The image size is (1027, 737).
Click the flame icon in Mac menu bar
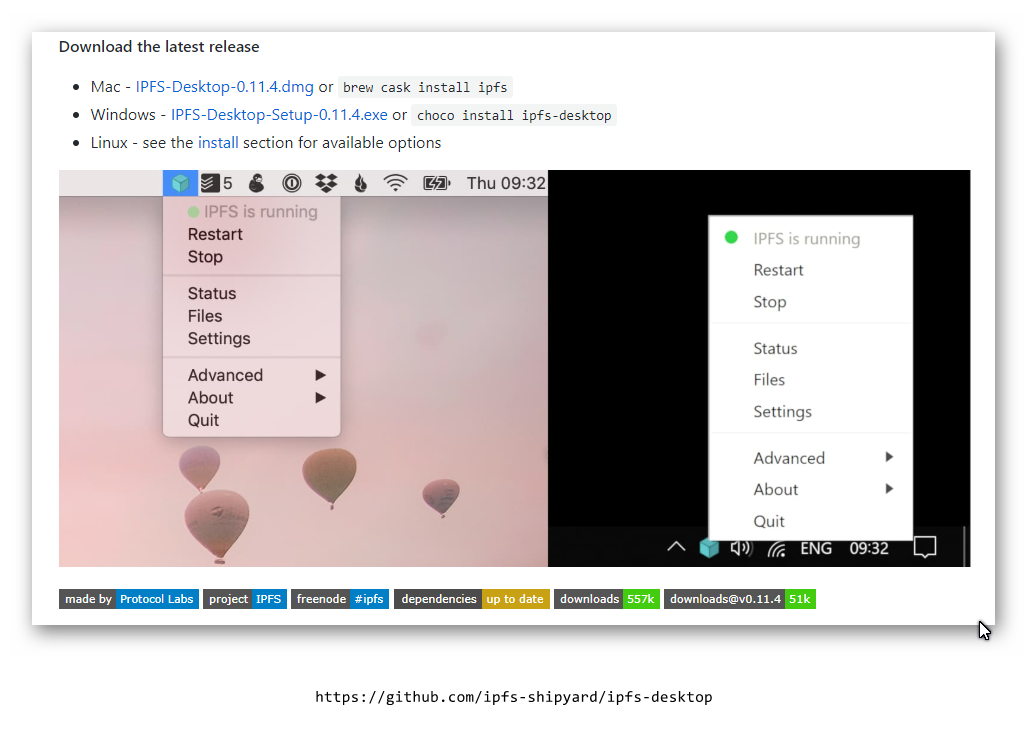[360, 183]
